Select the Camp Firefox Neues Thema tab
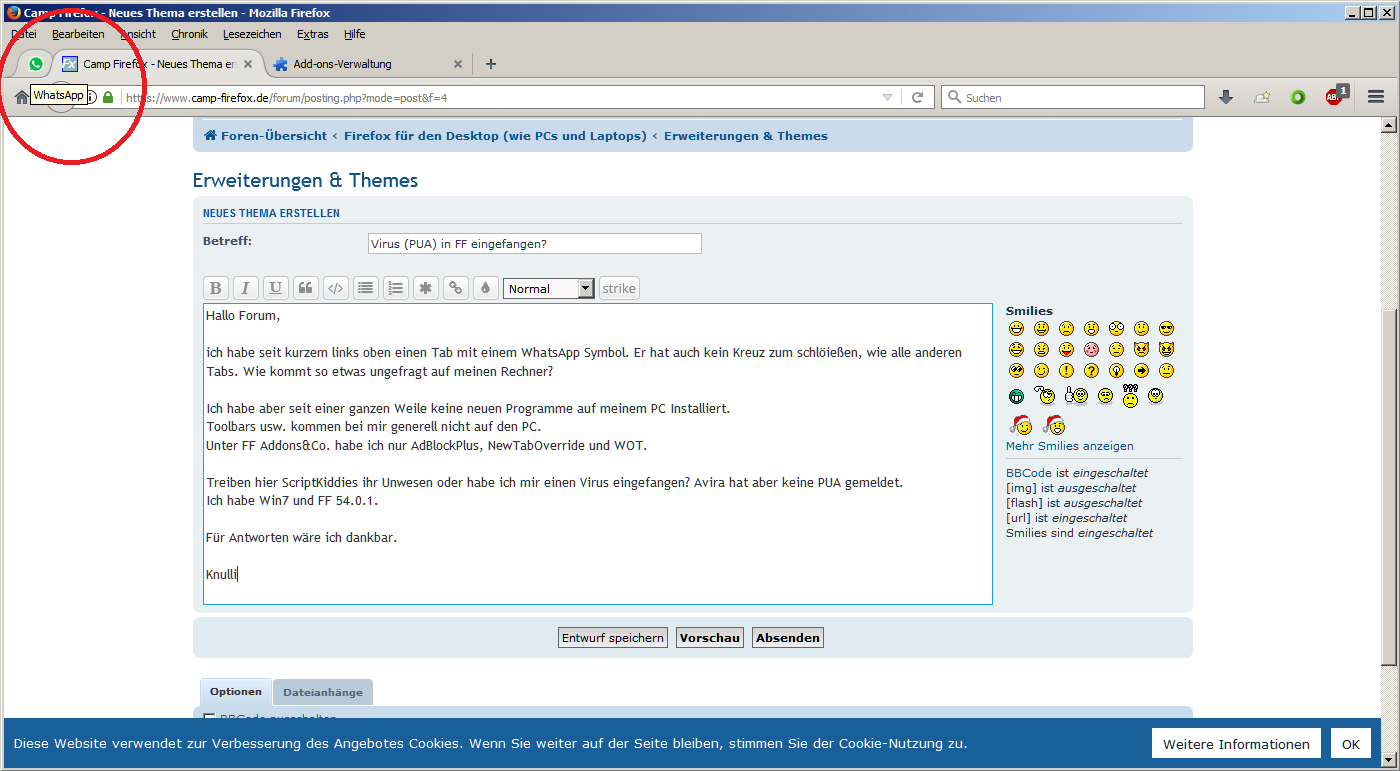1400x771 pixels. (x=159, y=64)
